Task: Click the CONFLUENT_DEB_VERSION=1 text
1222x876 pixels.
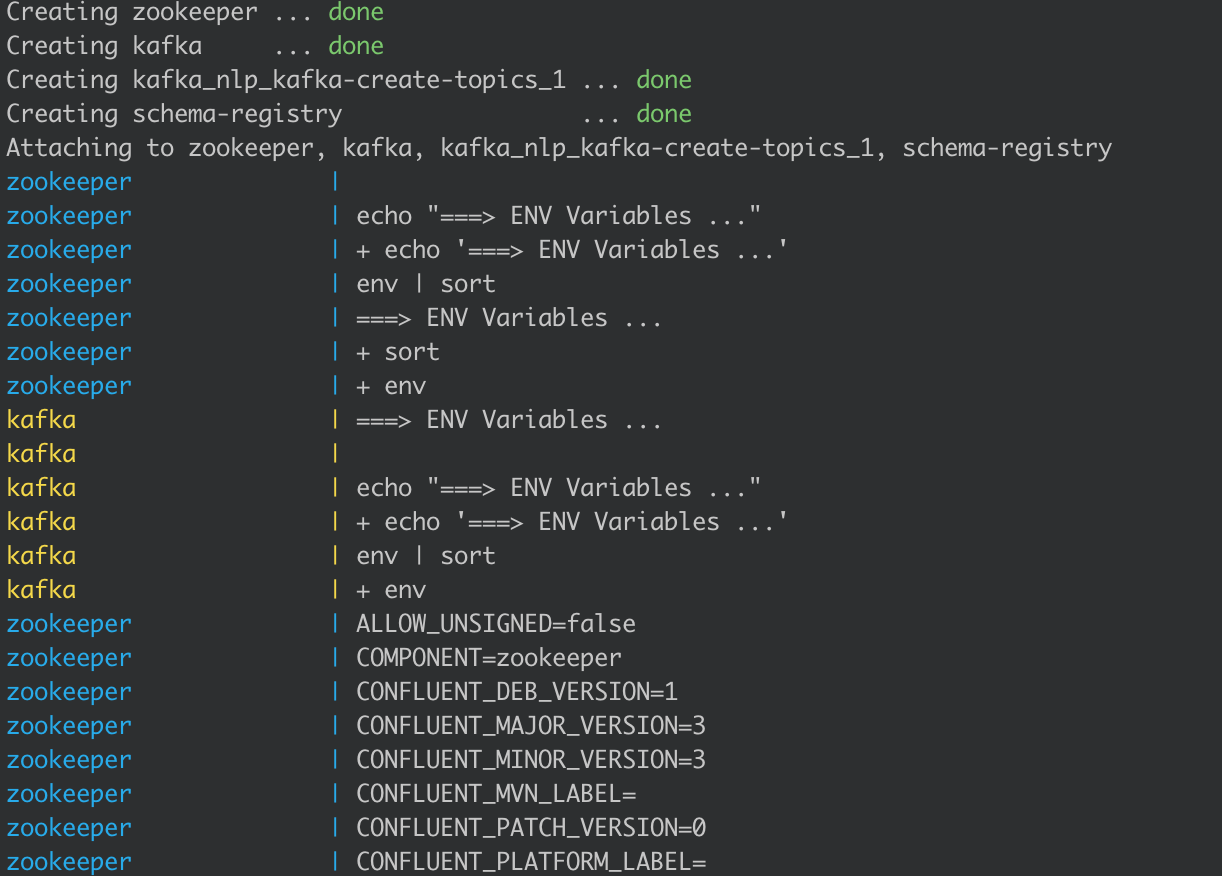Action: [517, 692]
